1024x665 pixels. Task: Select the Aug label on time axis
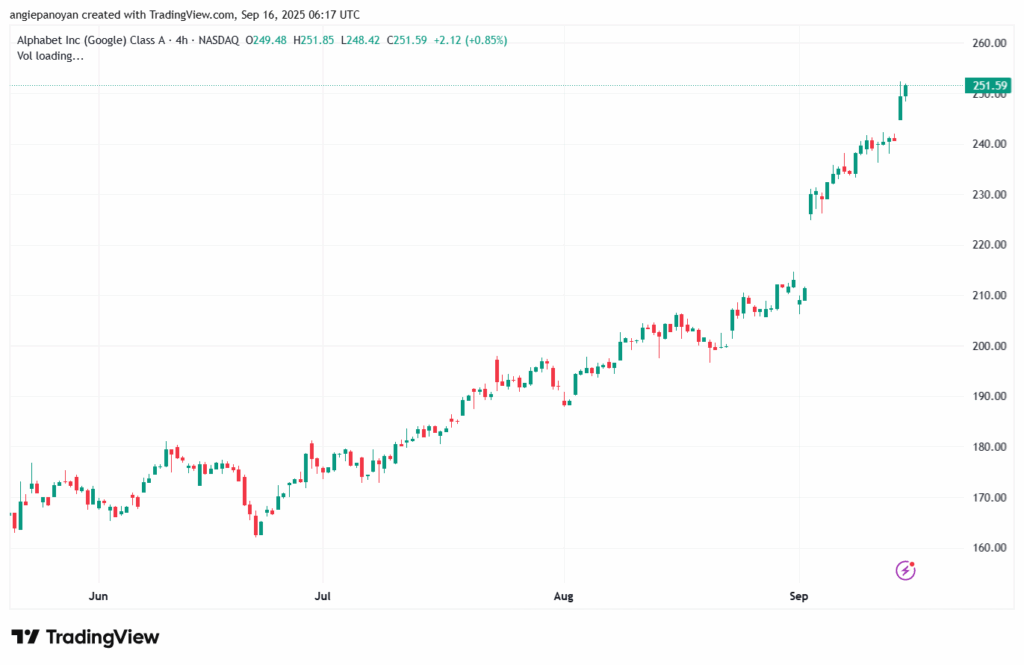565,596
